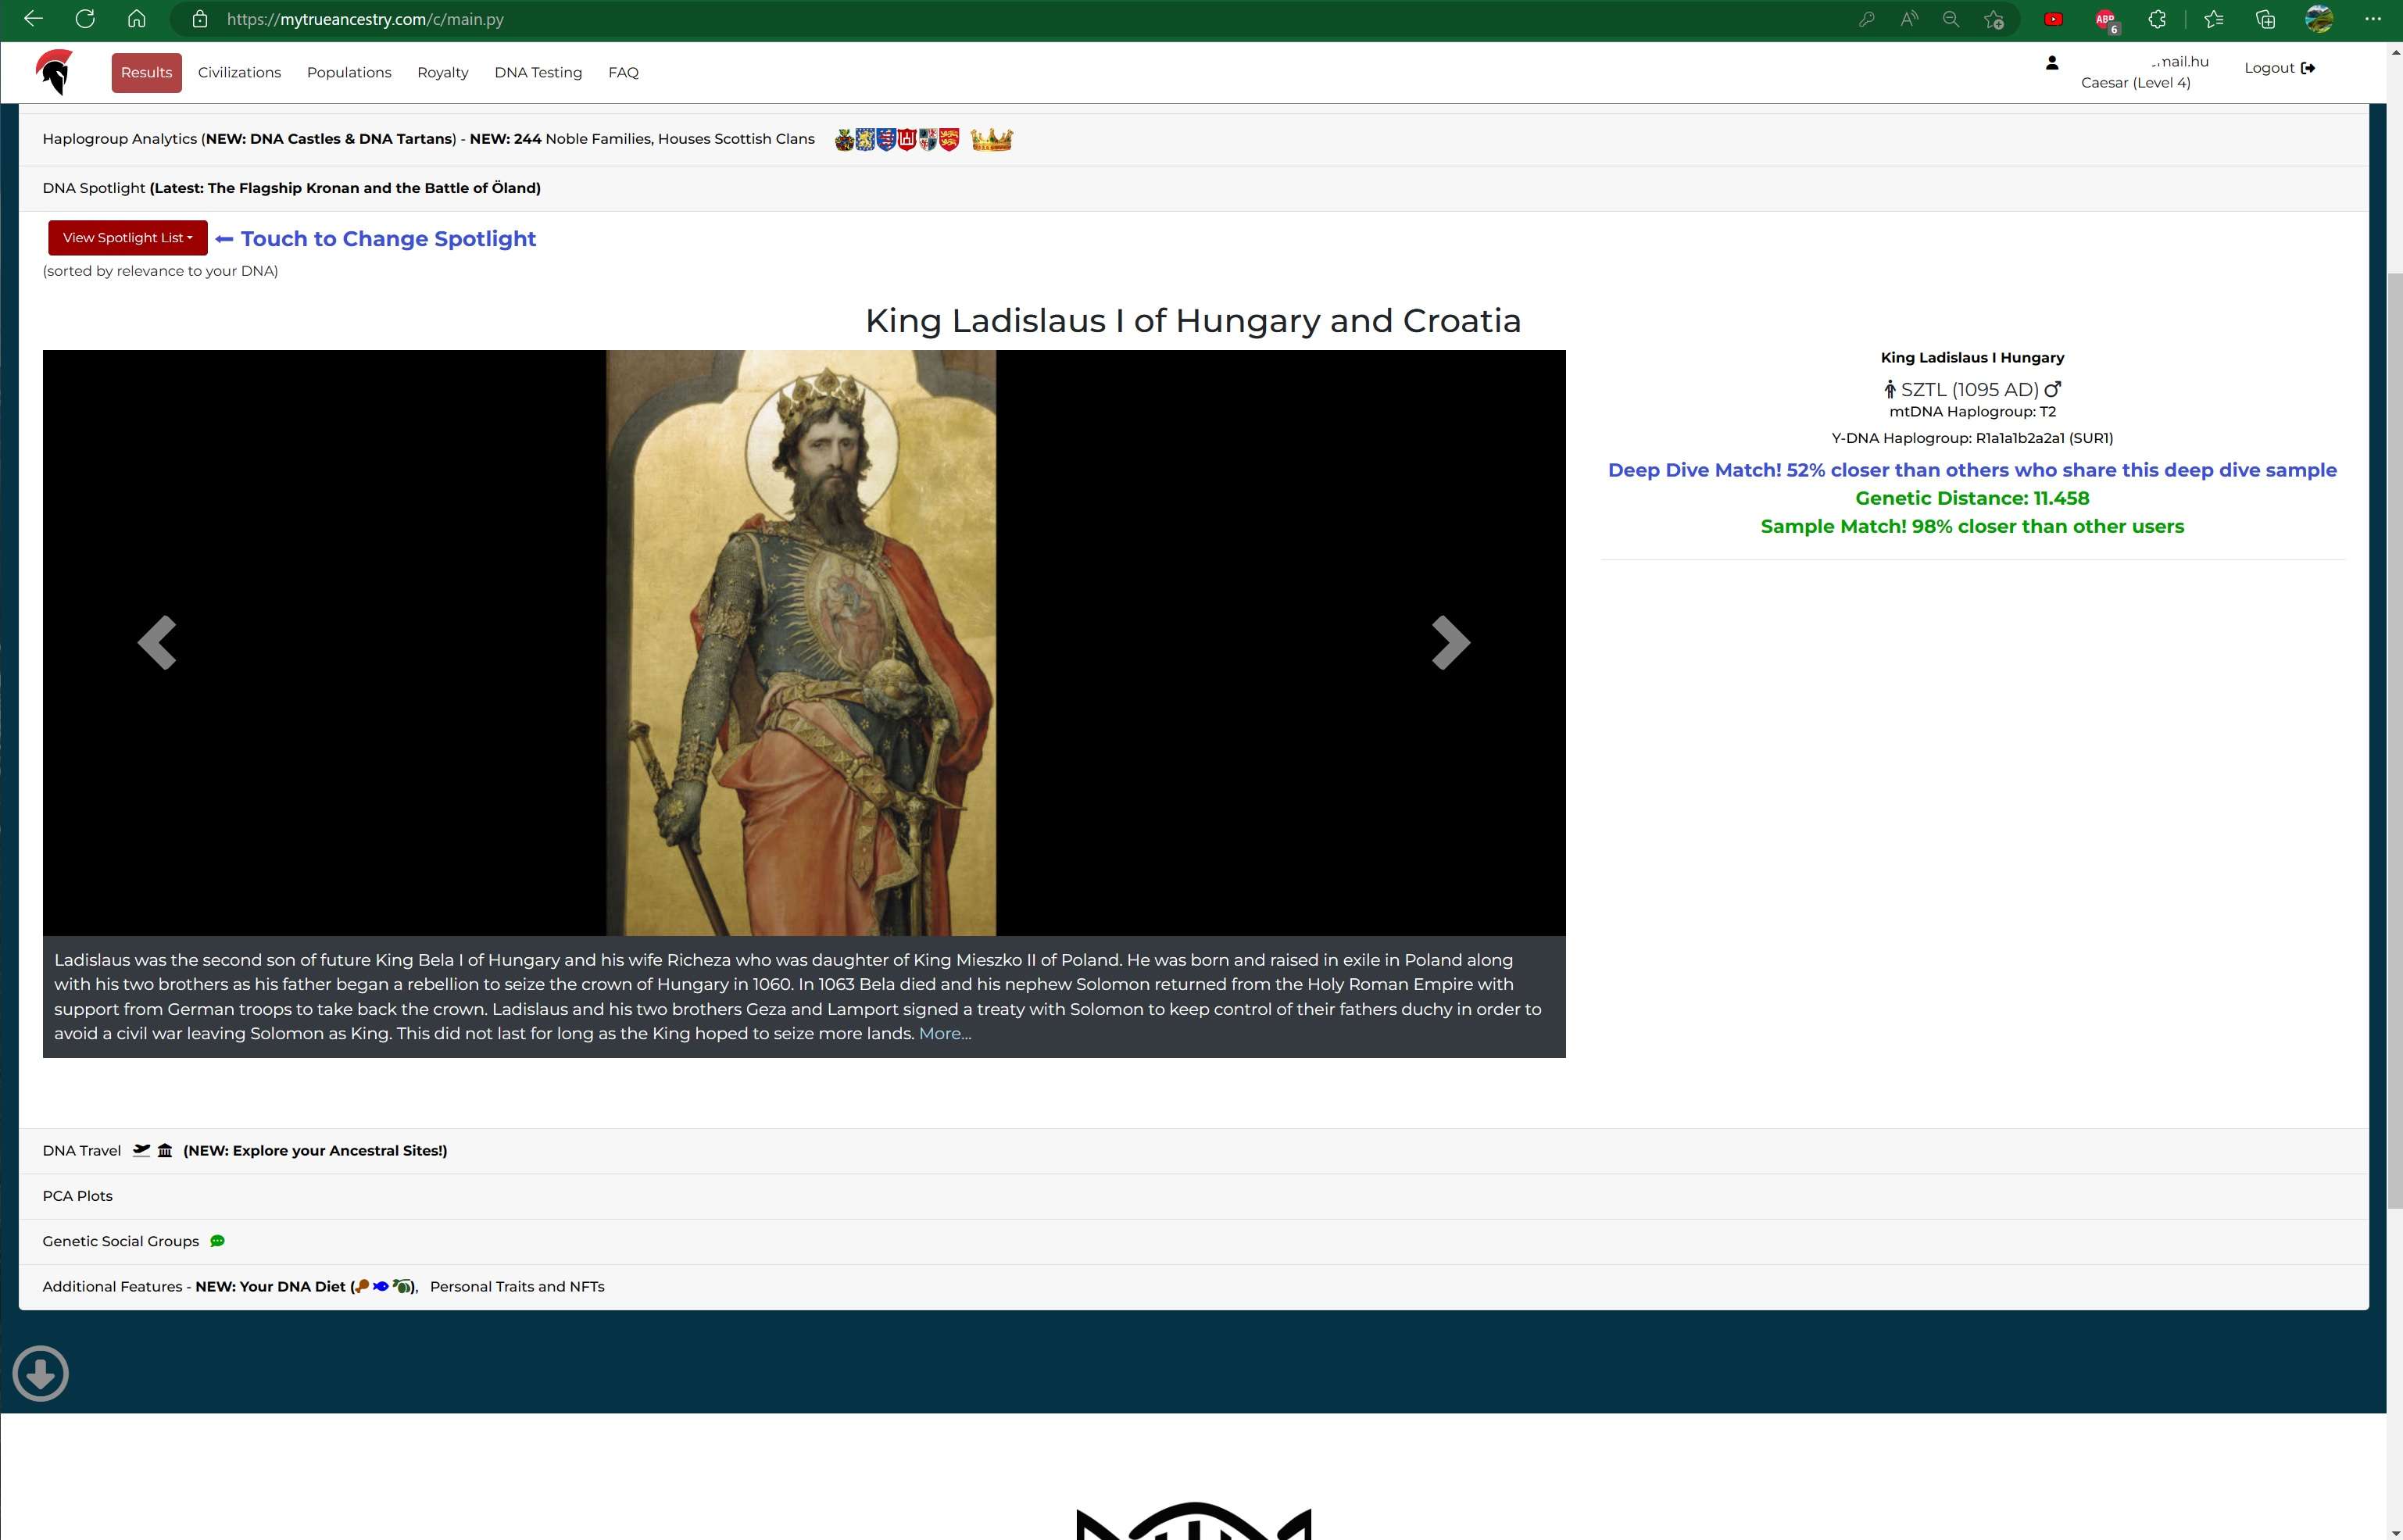
Task: Click the zoom-out magnifier icon
Action: coord(1951,19)
